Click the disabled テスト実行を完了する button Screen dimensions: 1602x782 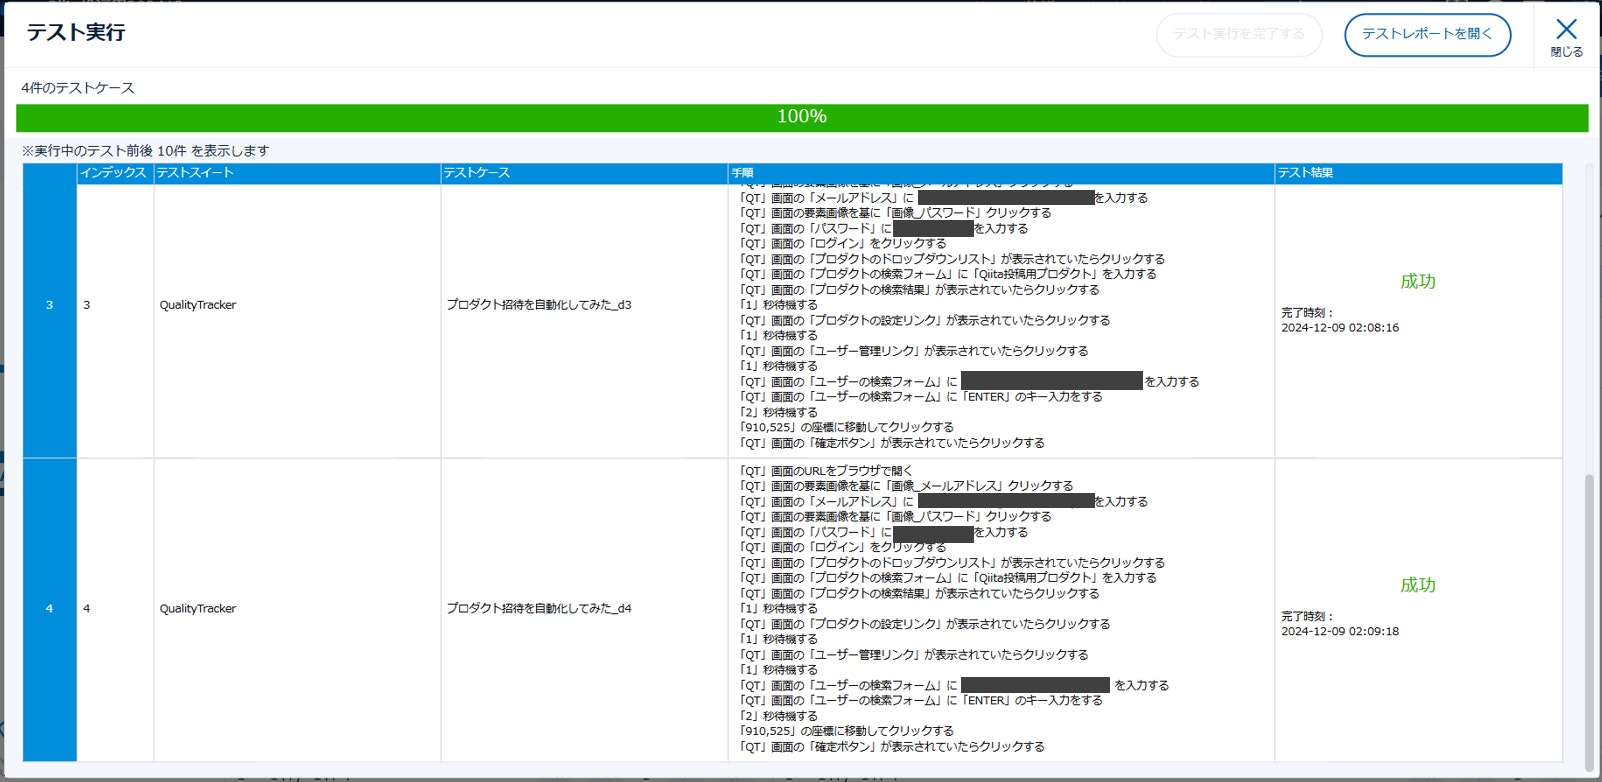pos(1239,34)
